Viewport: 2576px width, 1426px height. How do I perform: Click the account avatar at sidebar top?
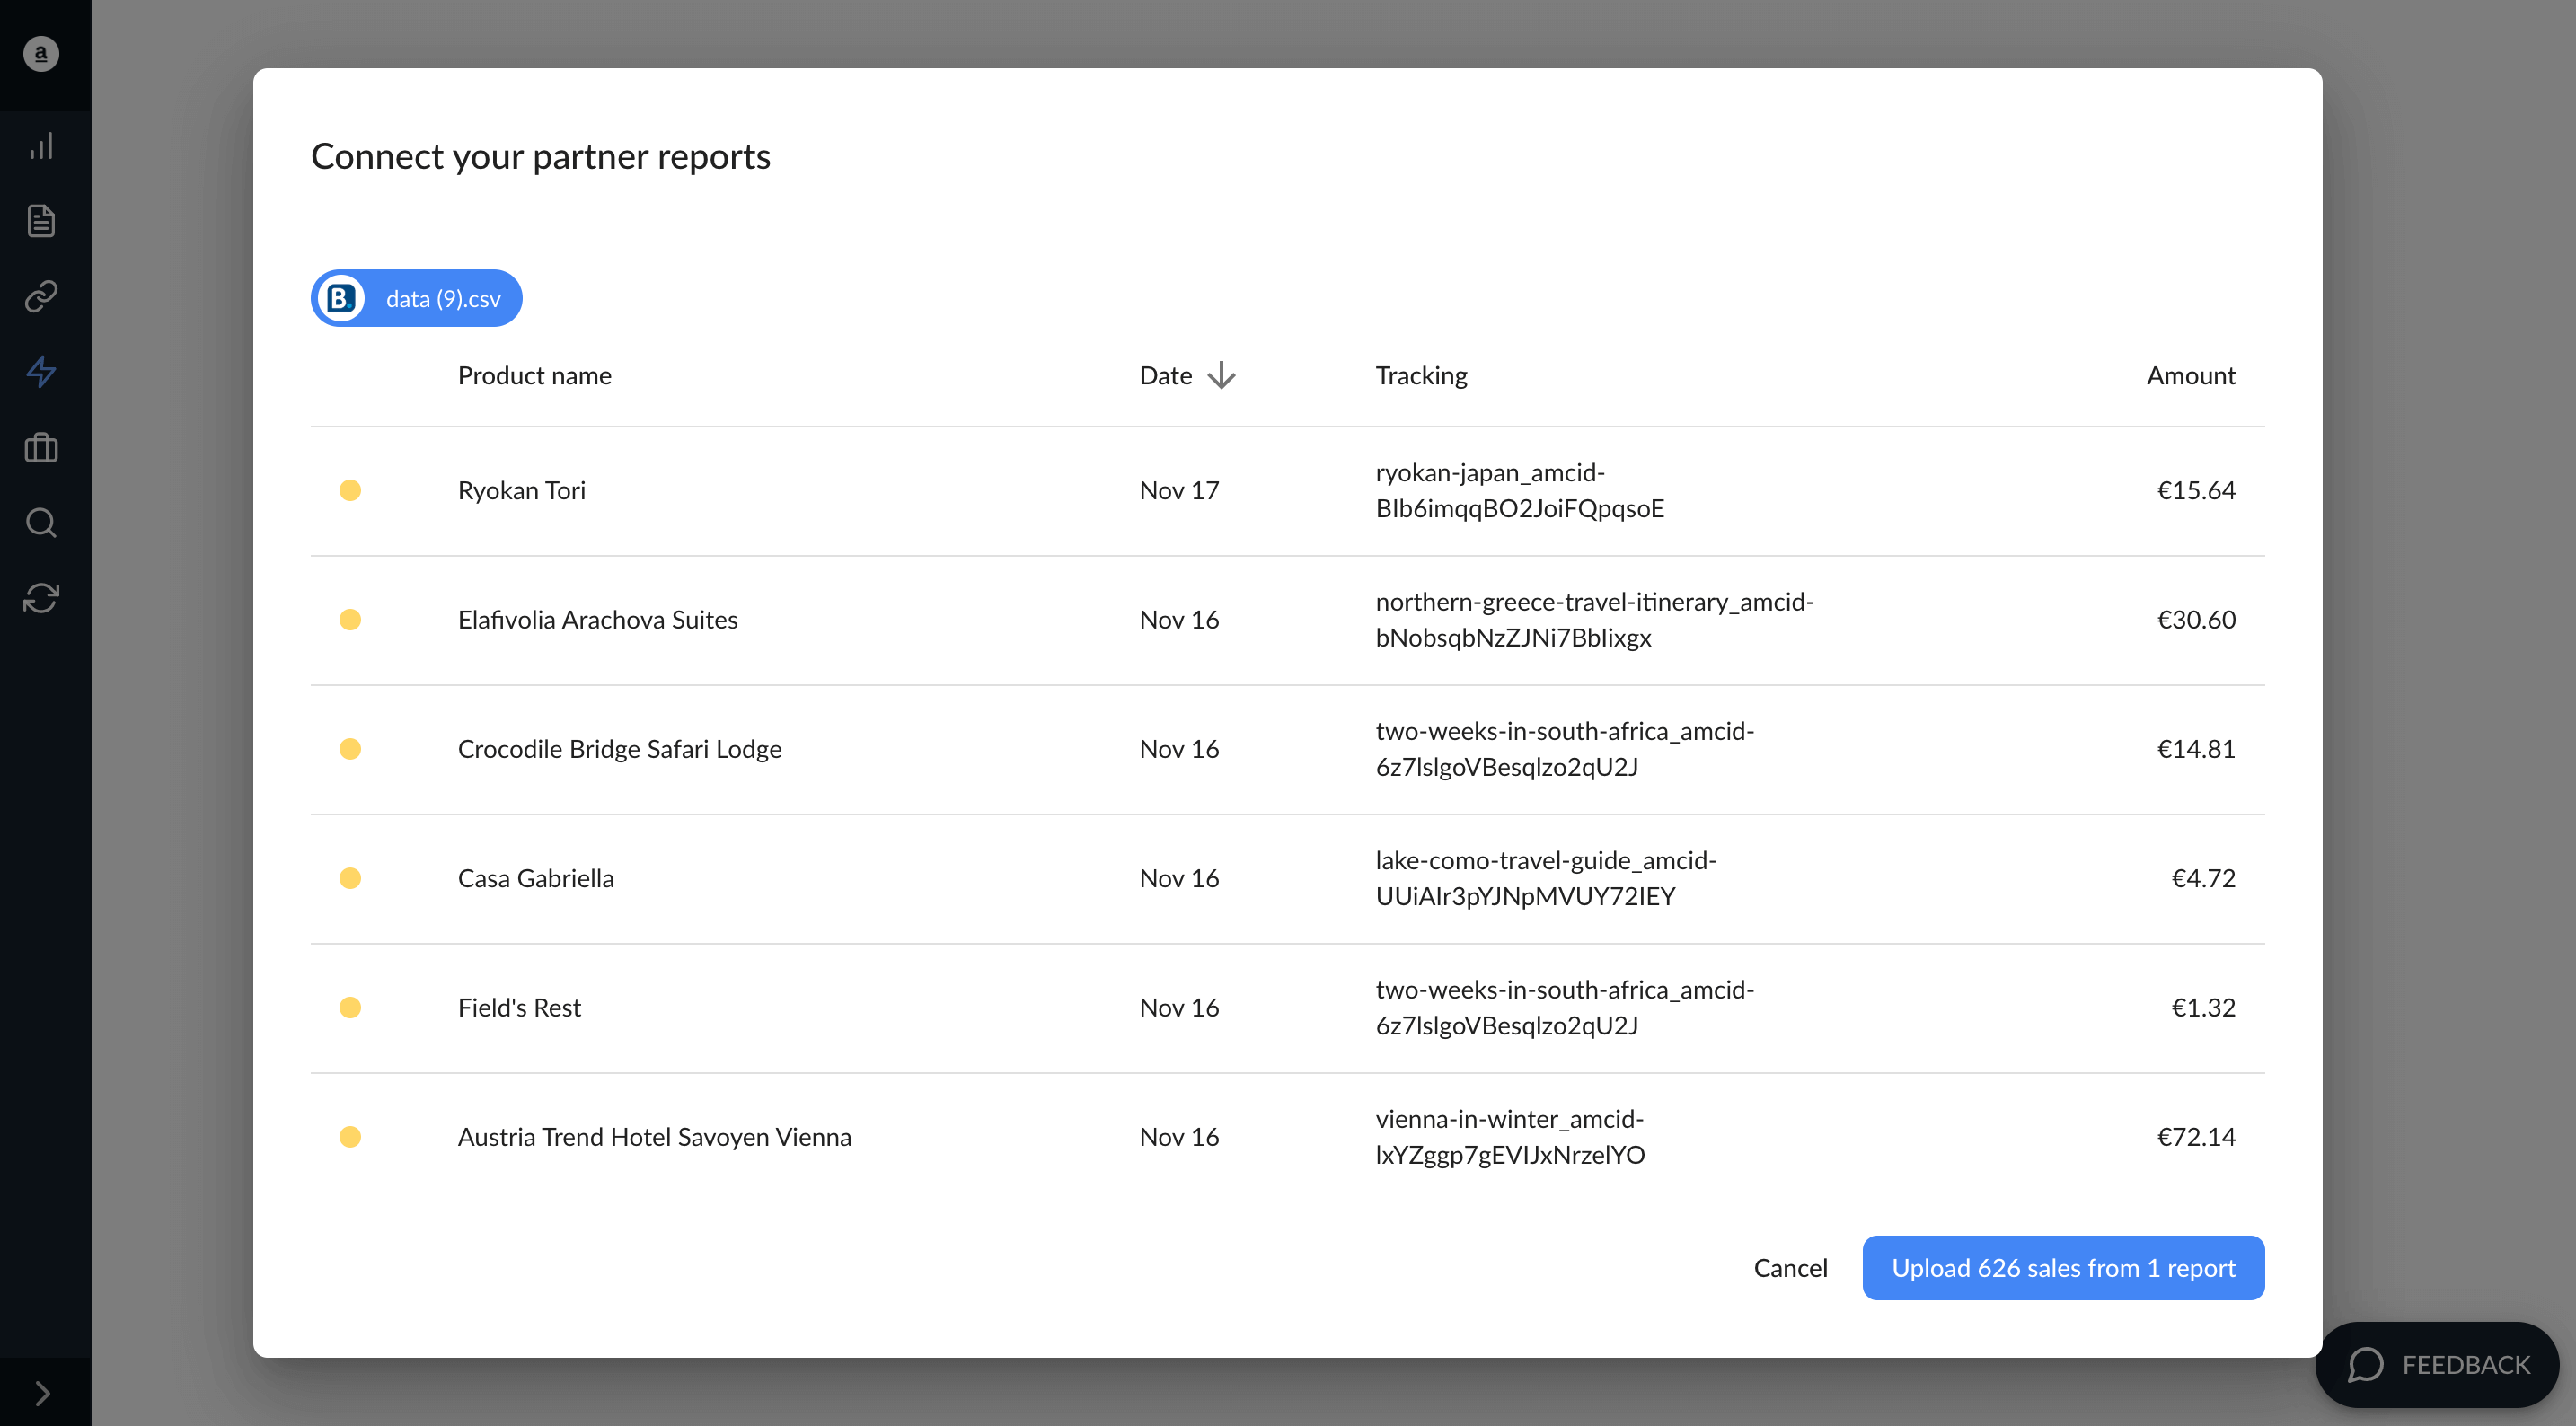pos(41,54)
